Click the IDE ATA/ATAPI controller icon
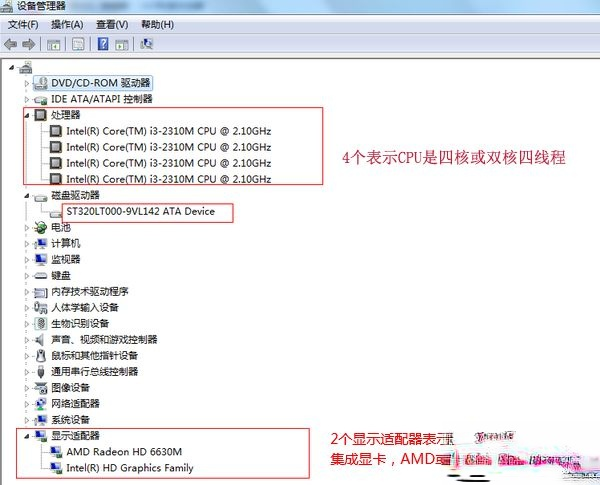600x485 pixels. coord(40,100)
